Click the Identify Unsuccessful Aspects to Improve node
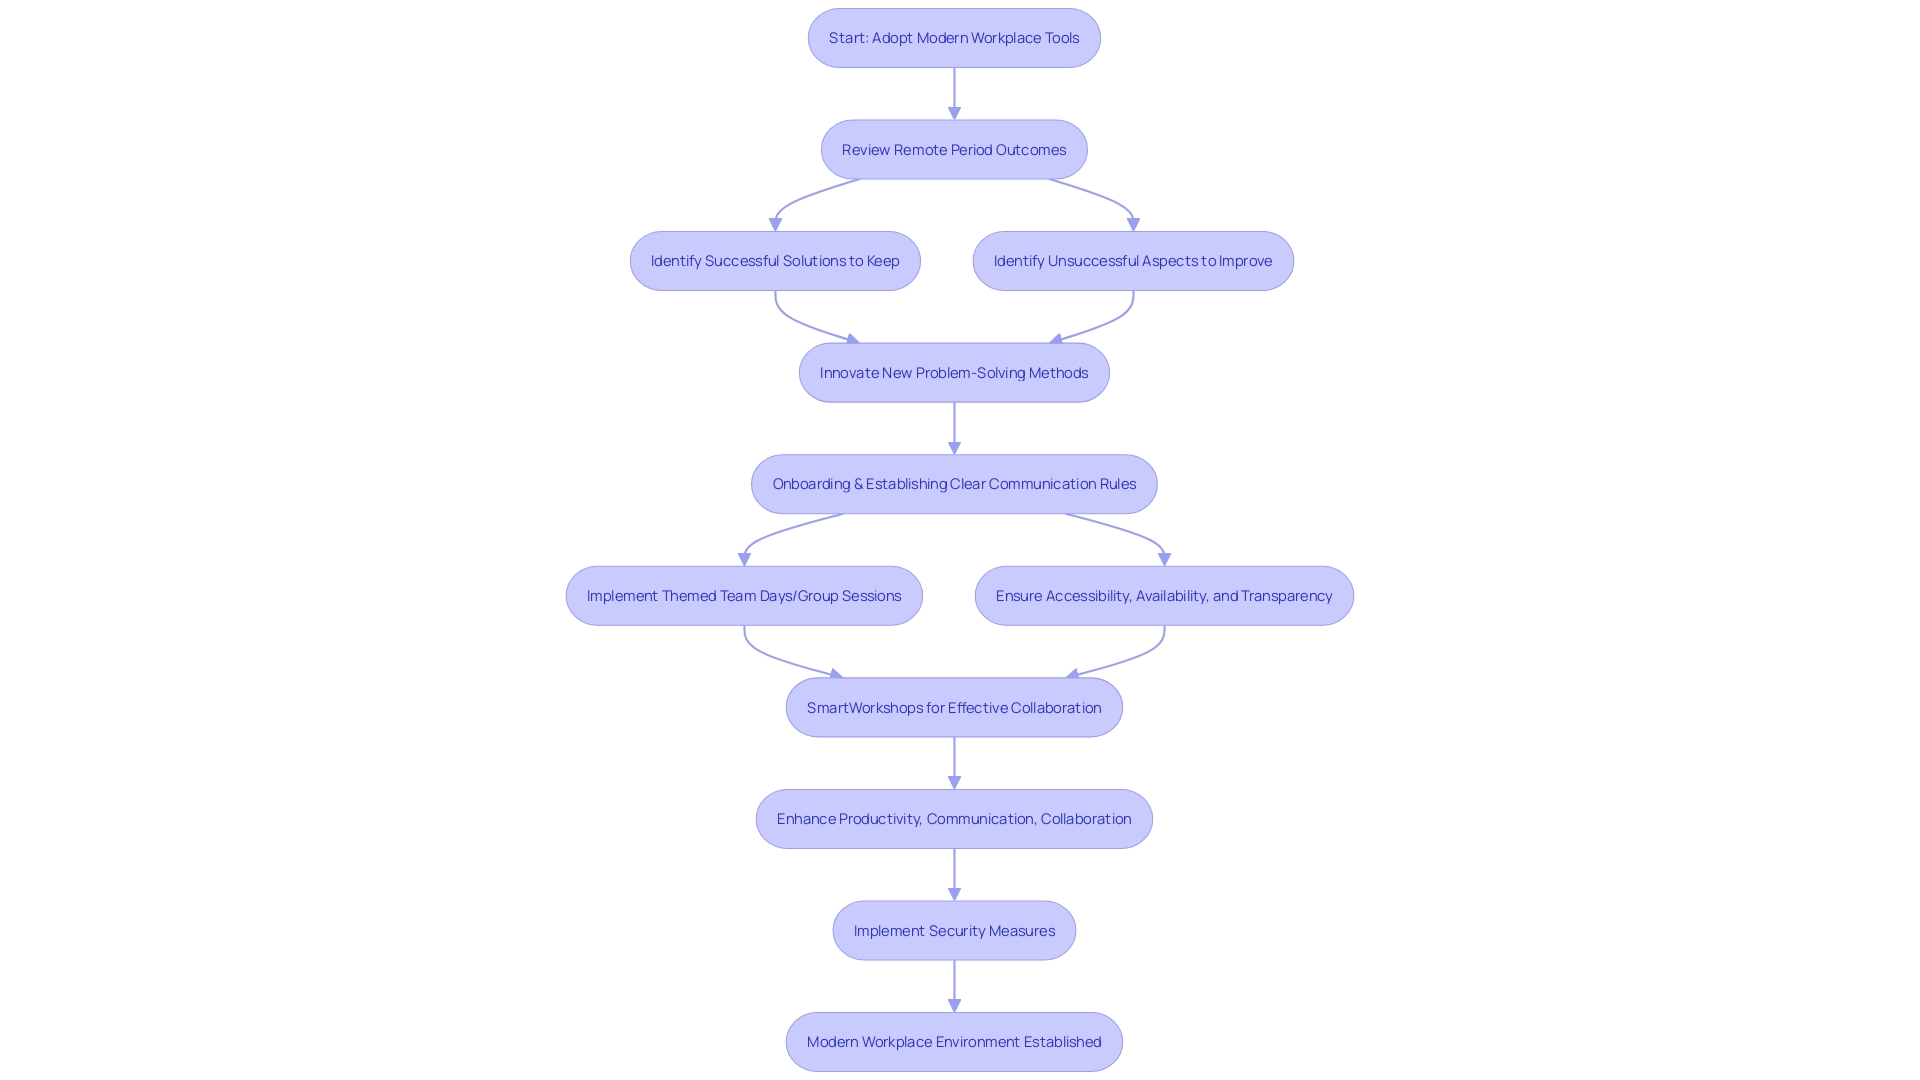This screenshot has height=1080, width=1920. point(1133,260)
